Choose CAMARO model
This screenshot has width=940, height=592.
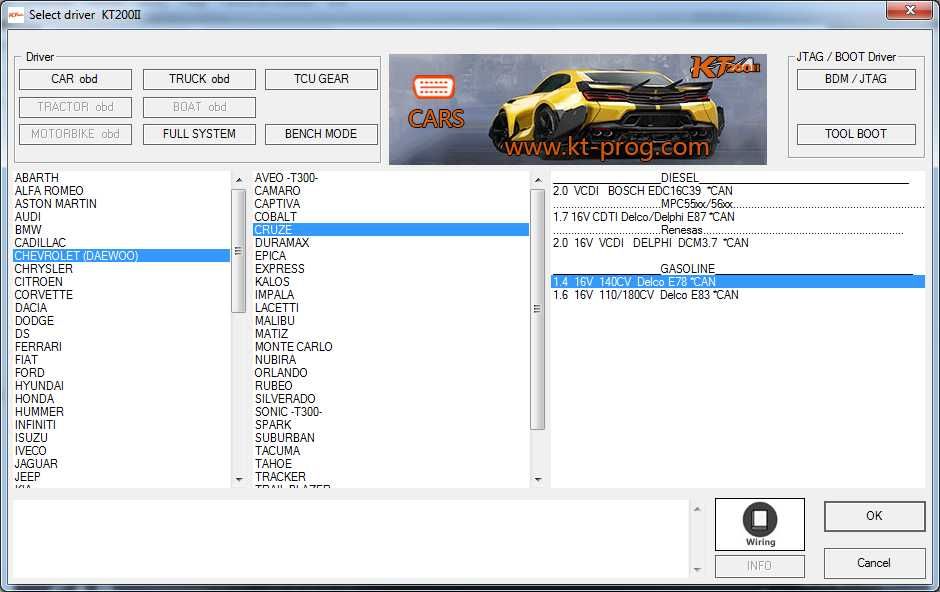391,191
